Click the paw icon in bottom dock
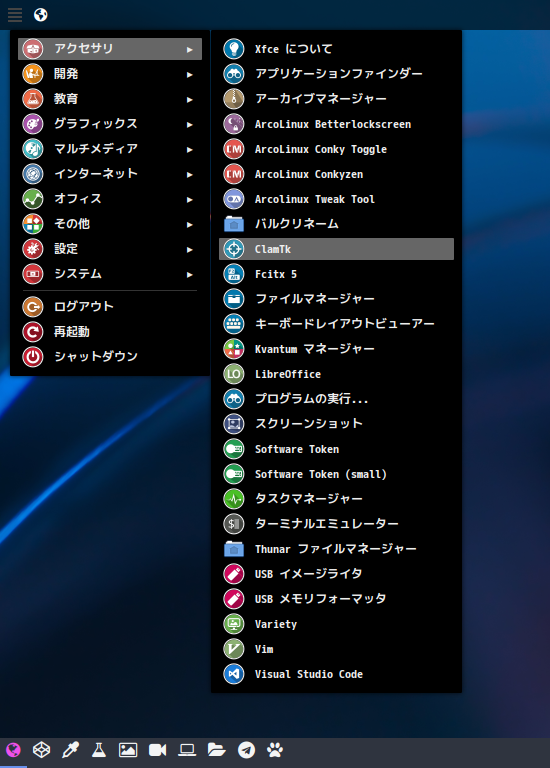The height and width of the screenshot is (768, 550). point(275,750)
